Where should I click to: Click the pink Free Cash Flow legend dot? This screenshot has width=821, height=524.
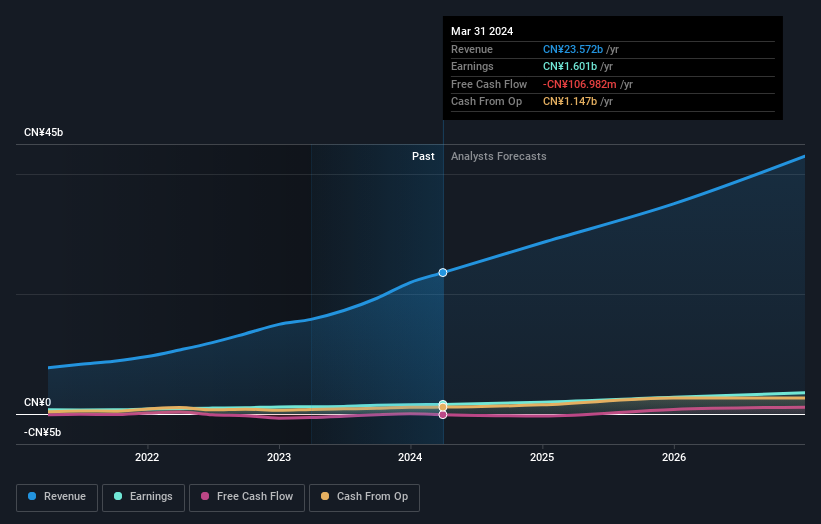[x=205, y=496]
